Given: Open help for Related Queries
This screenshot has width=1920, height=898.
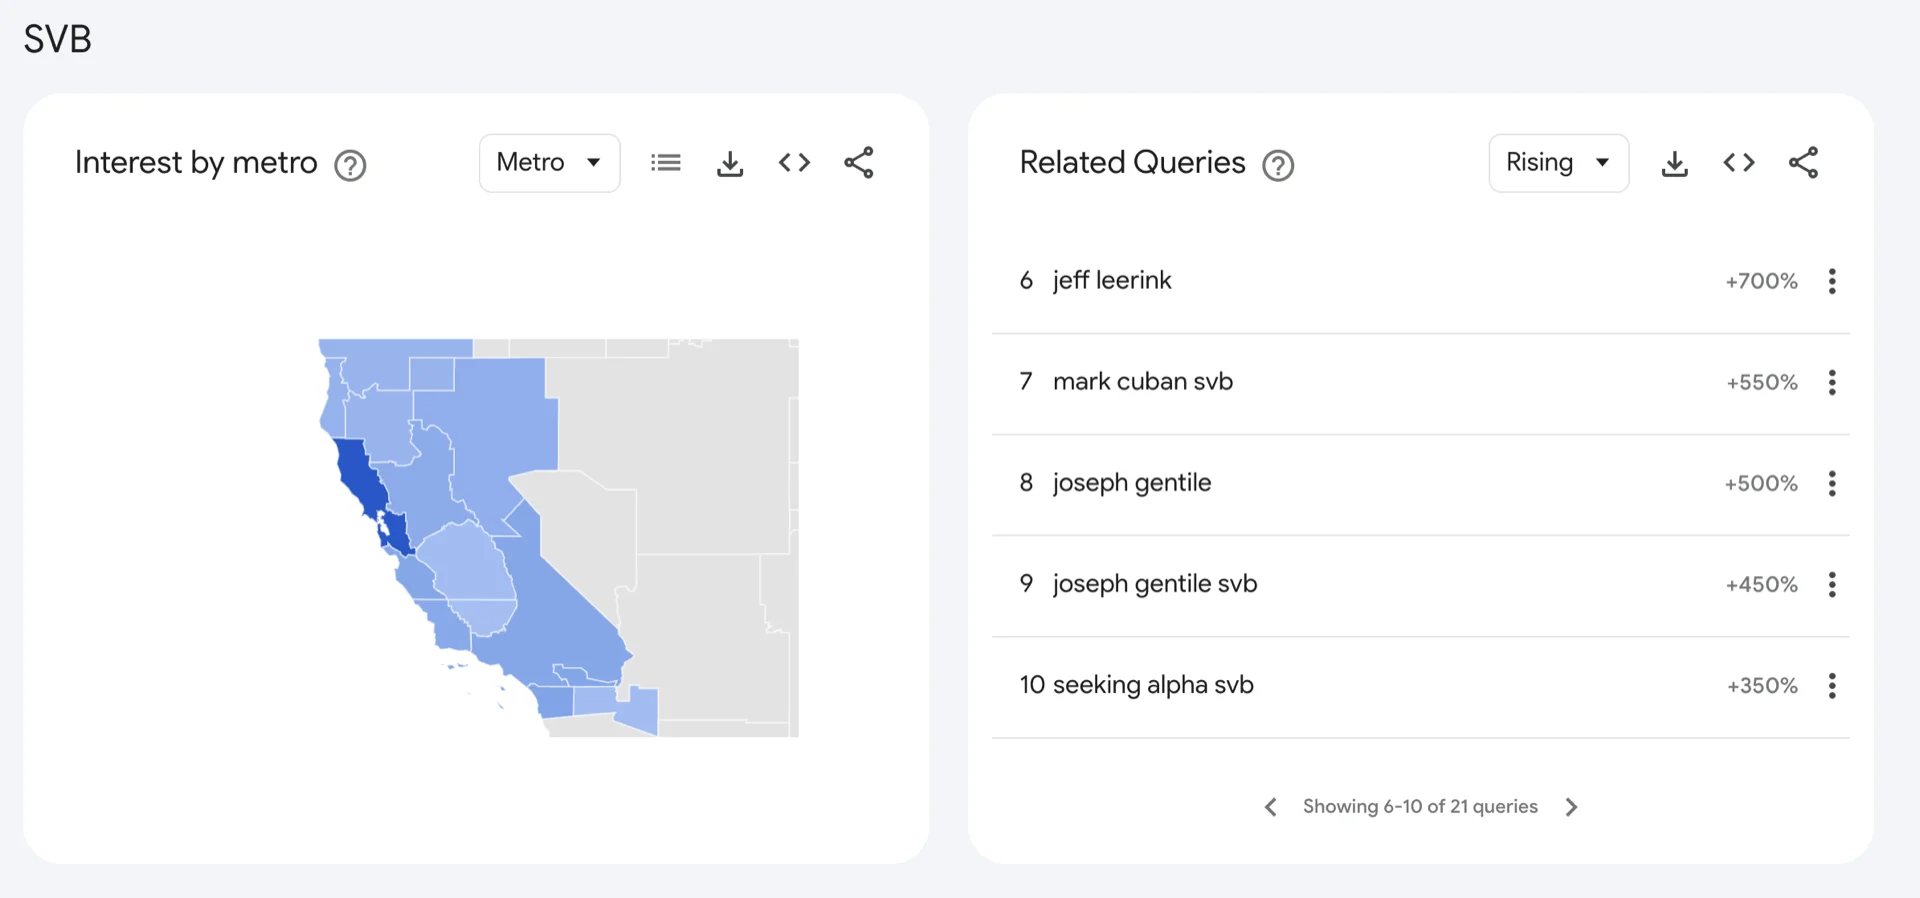Looking at the screenshot, I should (1278, 165).
